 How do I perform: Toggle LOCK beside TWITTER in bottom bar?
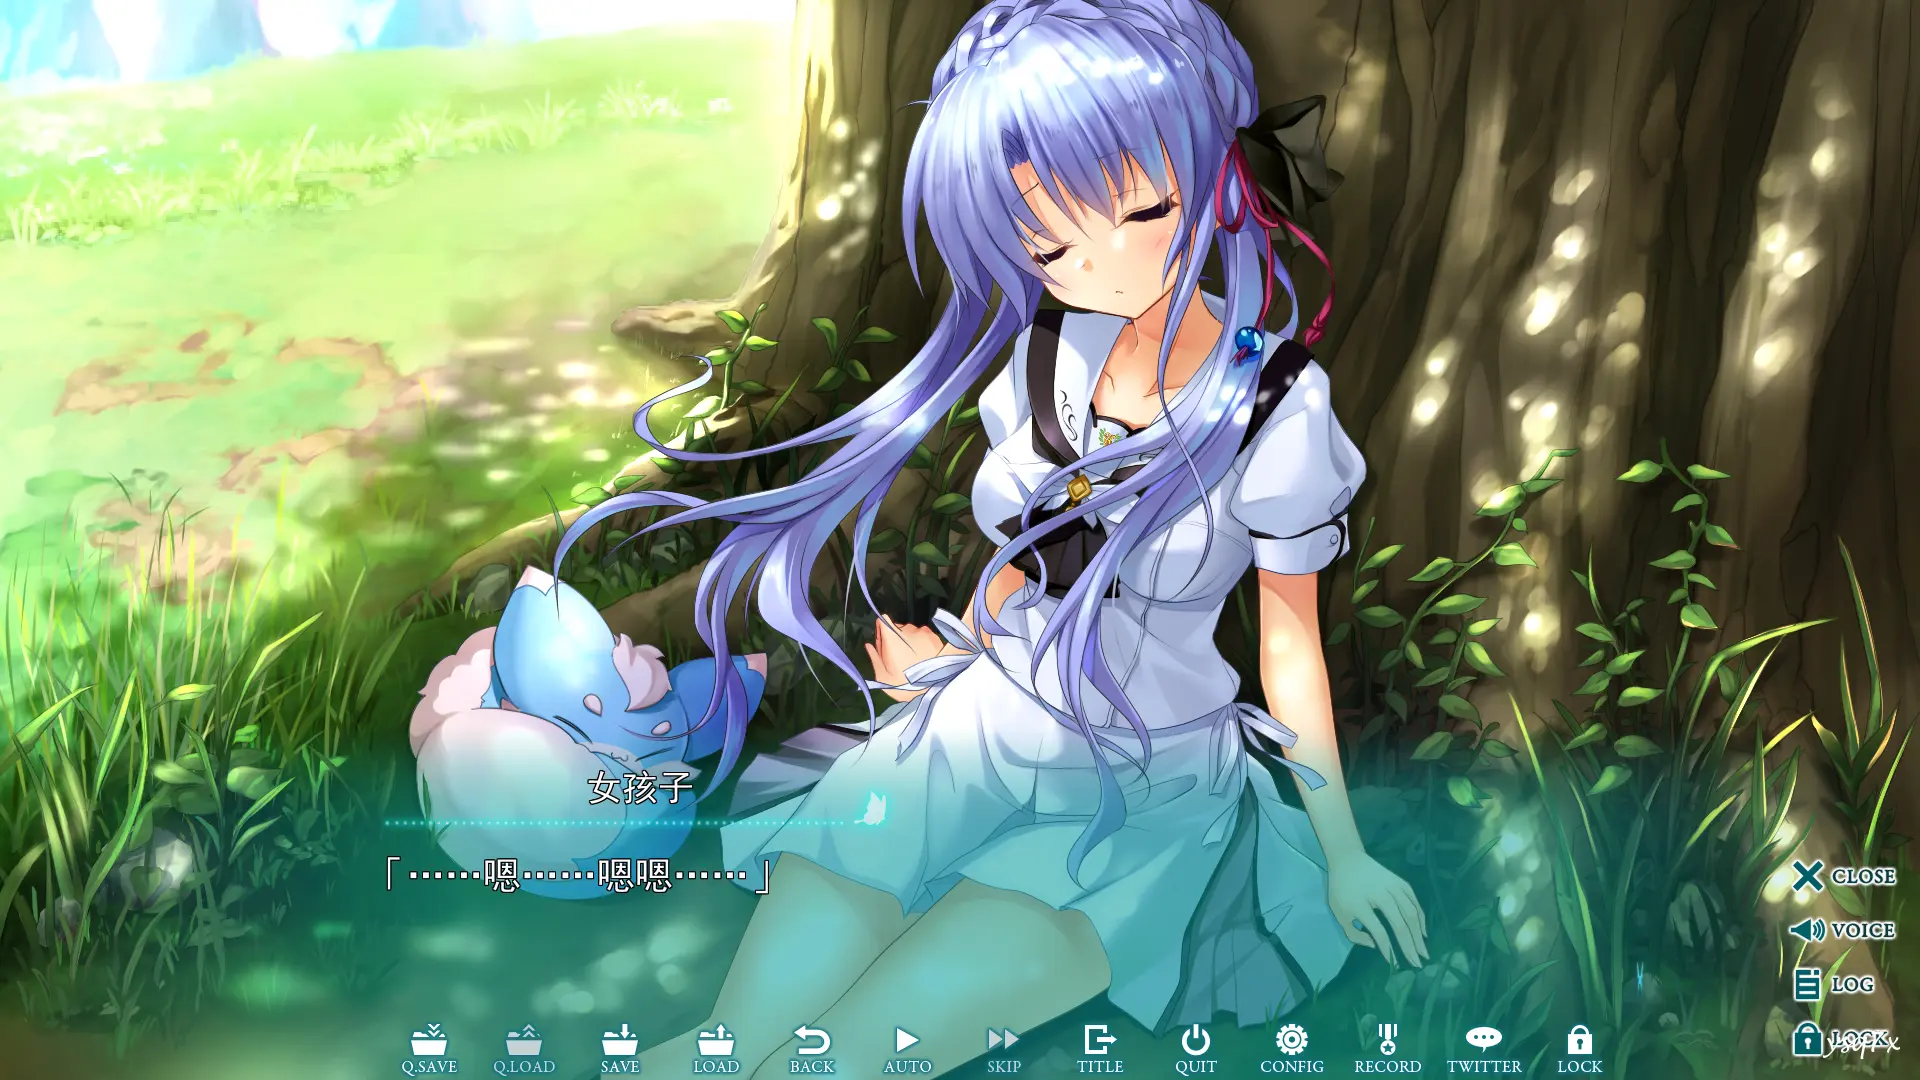pos(1579,1050)
